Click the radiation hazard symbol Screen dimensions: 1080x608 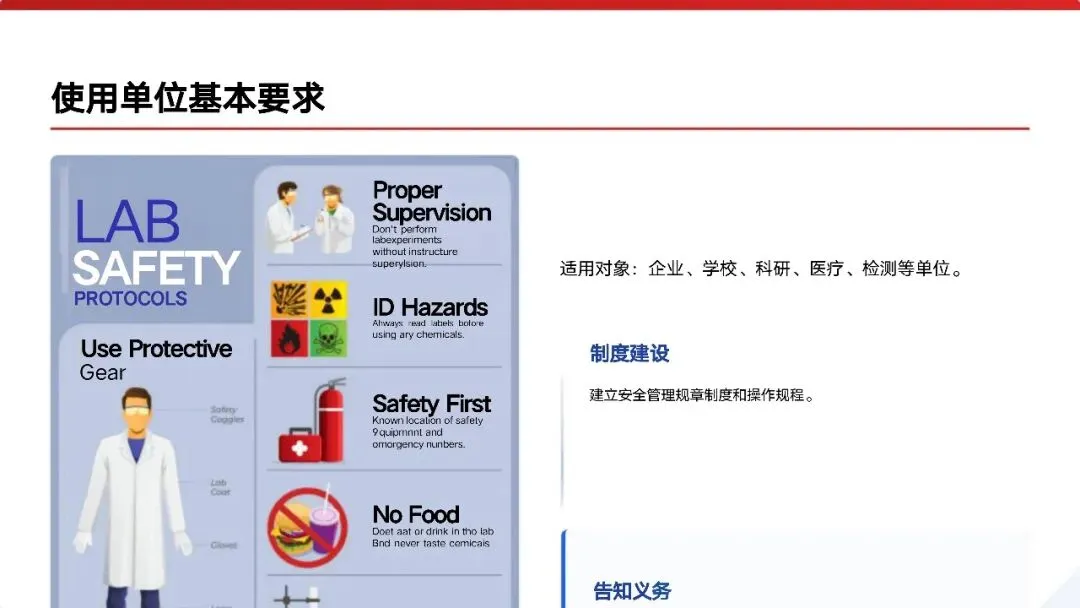(329, 300)
